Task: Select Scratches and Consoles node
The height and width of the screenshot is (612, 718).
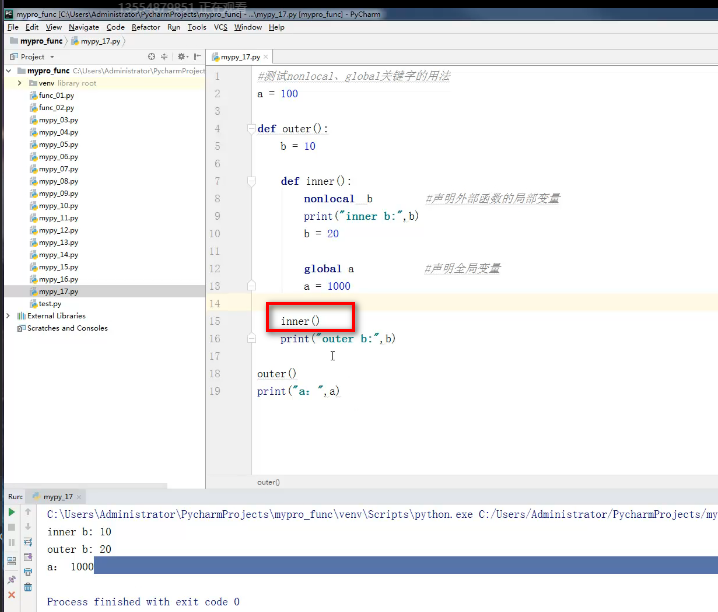Action: tap(62, 328)
